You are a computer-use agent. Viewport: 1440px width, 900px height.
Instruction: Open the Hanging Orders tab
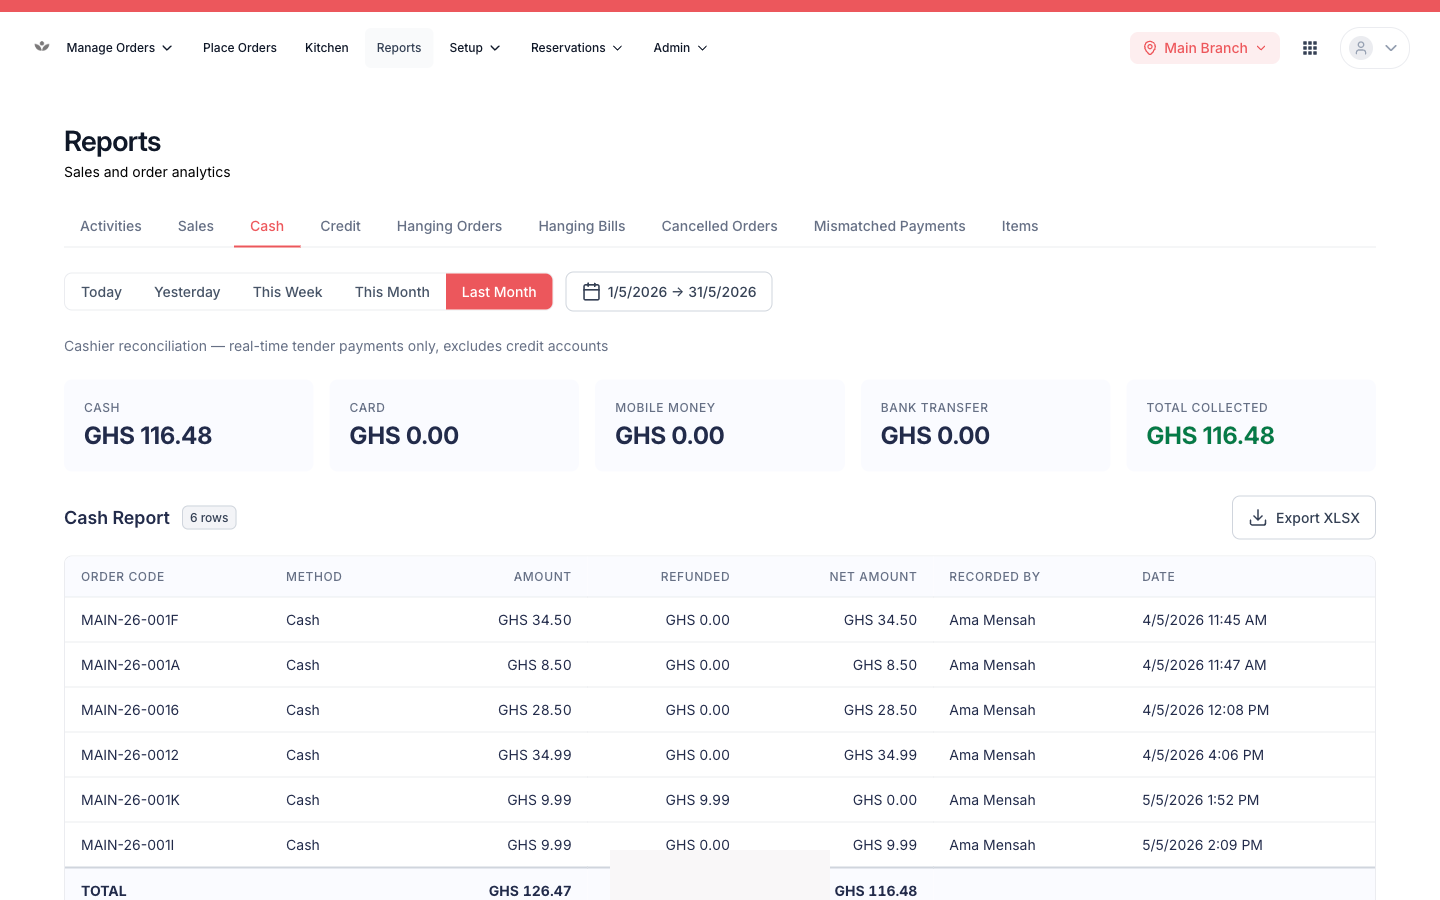pos(449,226)
